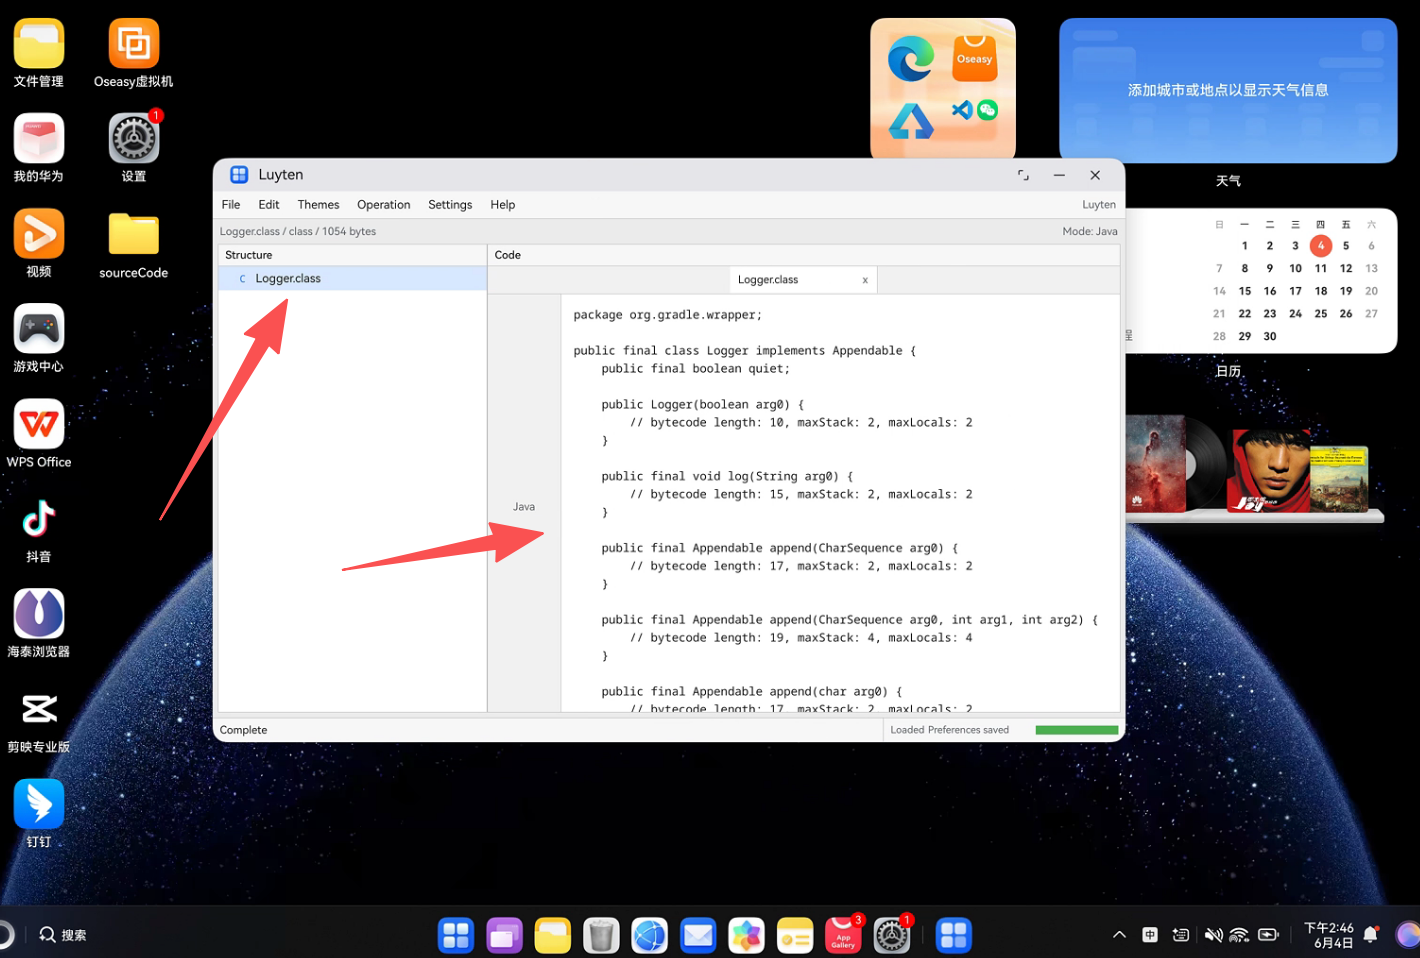The width and height of the screenshot is (1420, 958).
Task: Open the file manager folder in dock
Action: point(552,935)
